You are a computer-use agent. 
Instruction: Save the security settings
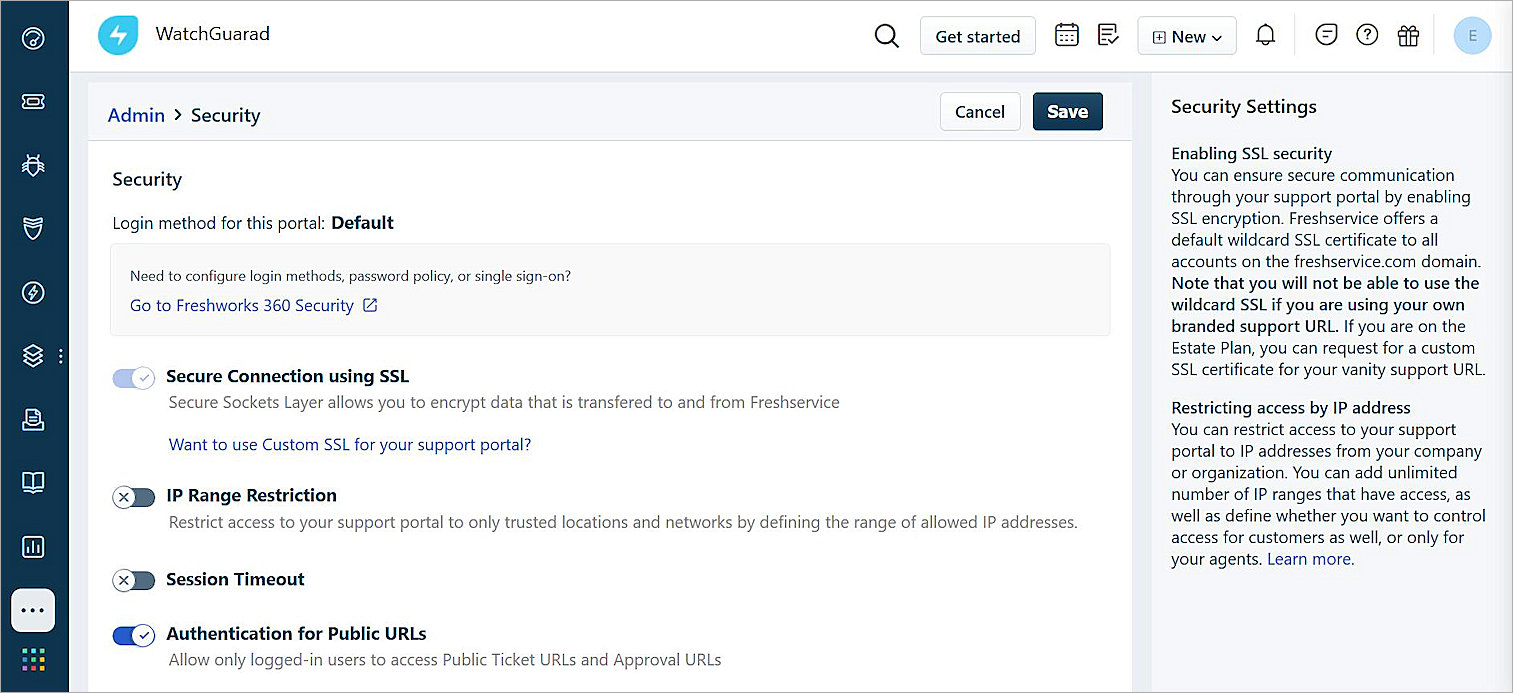tap(1067, 111)
